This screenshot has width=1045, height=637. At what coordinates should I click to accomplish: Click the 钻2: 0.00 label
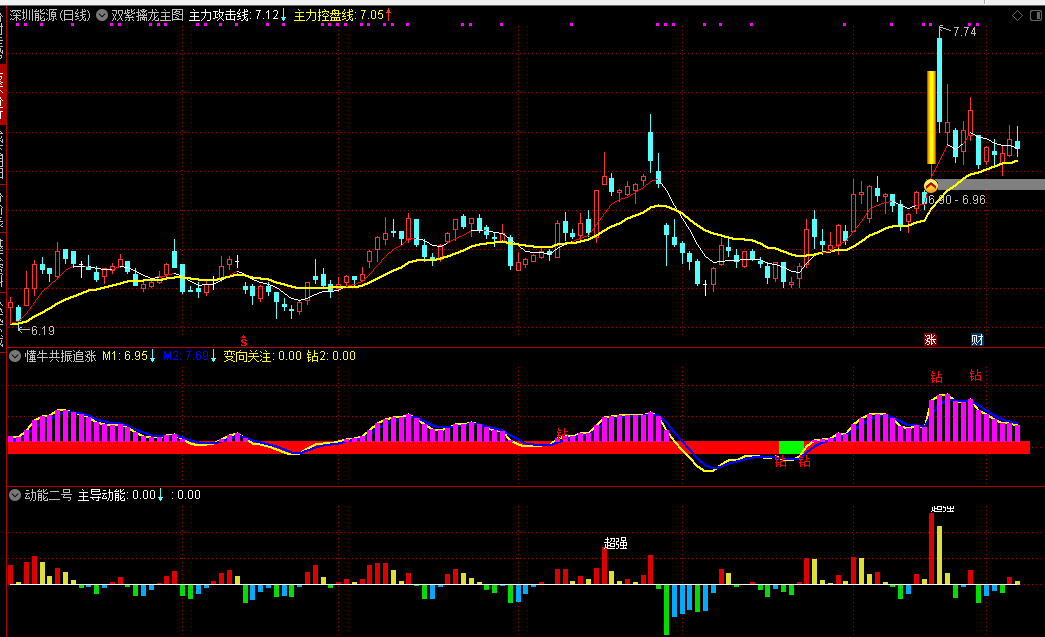click(331, 356)
